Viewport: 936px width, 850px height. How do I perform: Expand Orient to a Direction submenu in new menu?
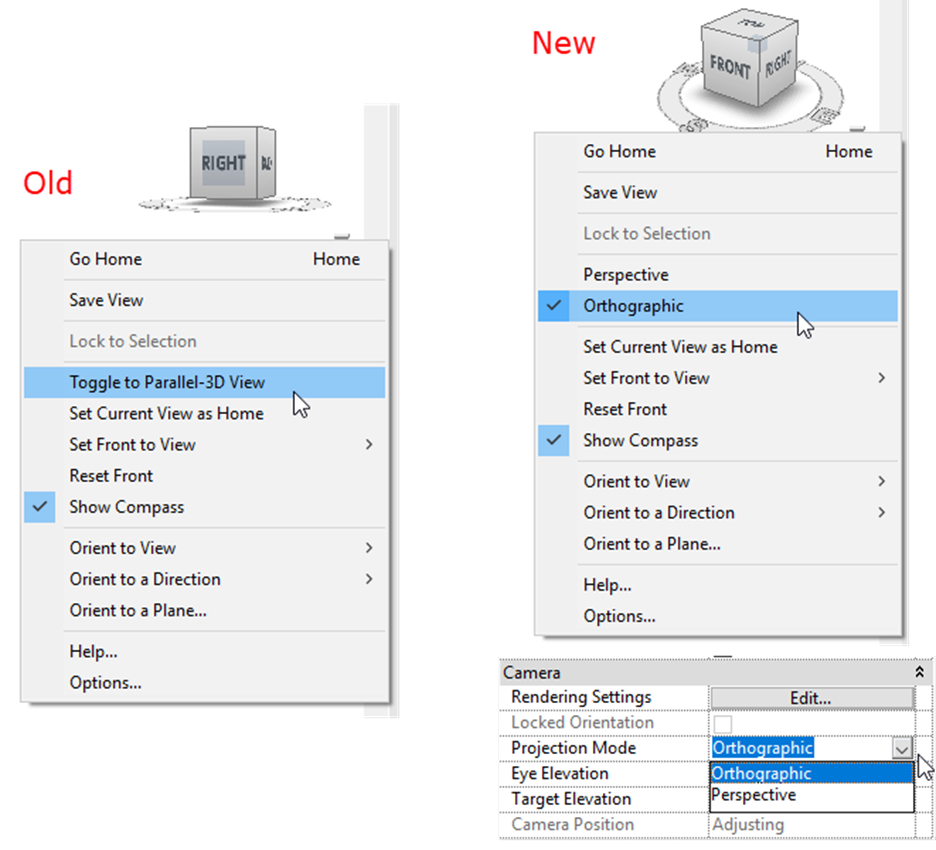click(x=881, y=513)
